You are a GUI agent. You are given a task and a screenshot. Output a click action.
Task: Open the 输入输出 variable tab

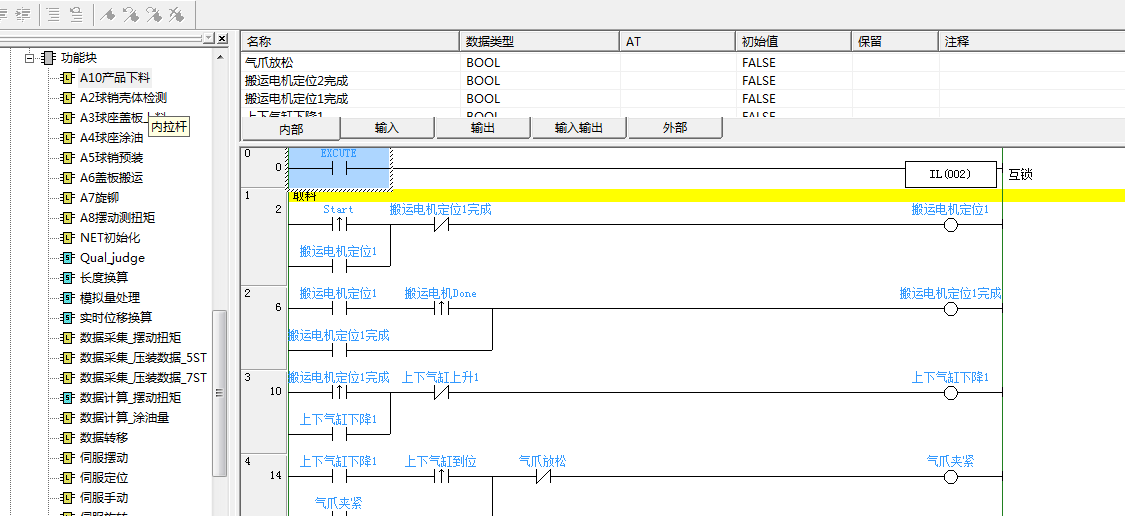tap(579, 128)
